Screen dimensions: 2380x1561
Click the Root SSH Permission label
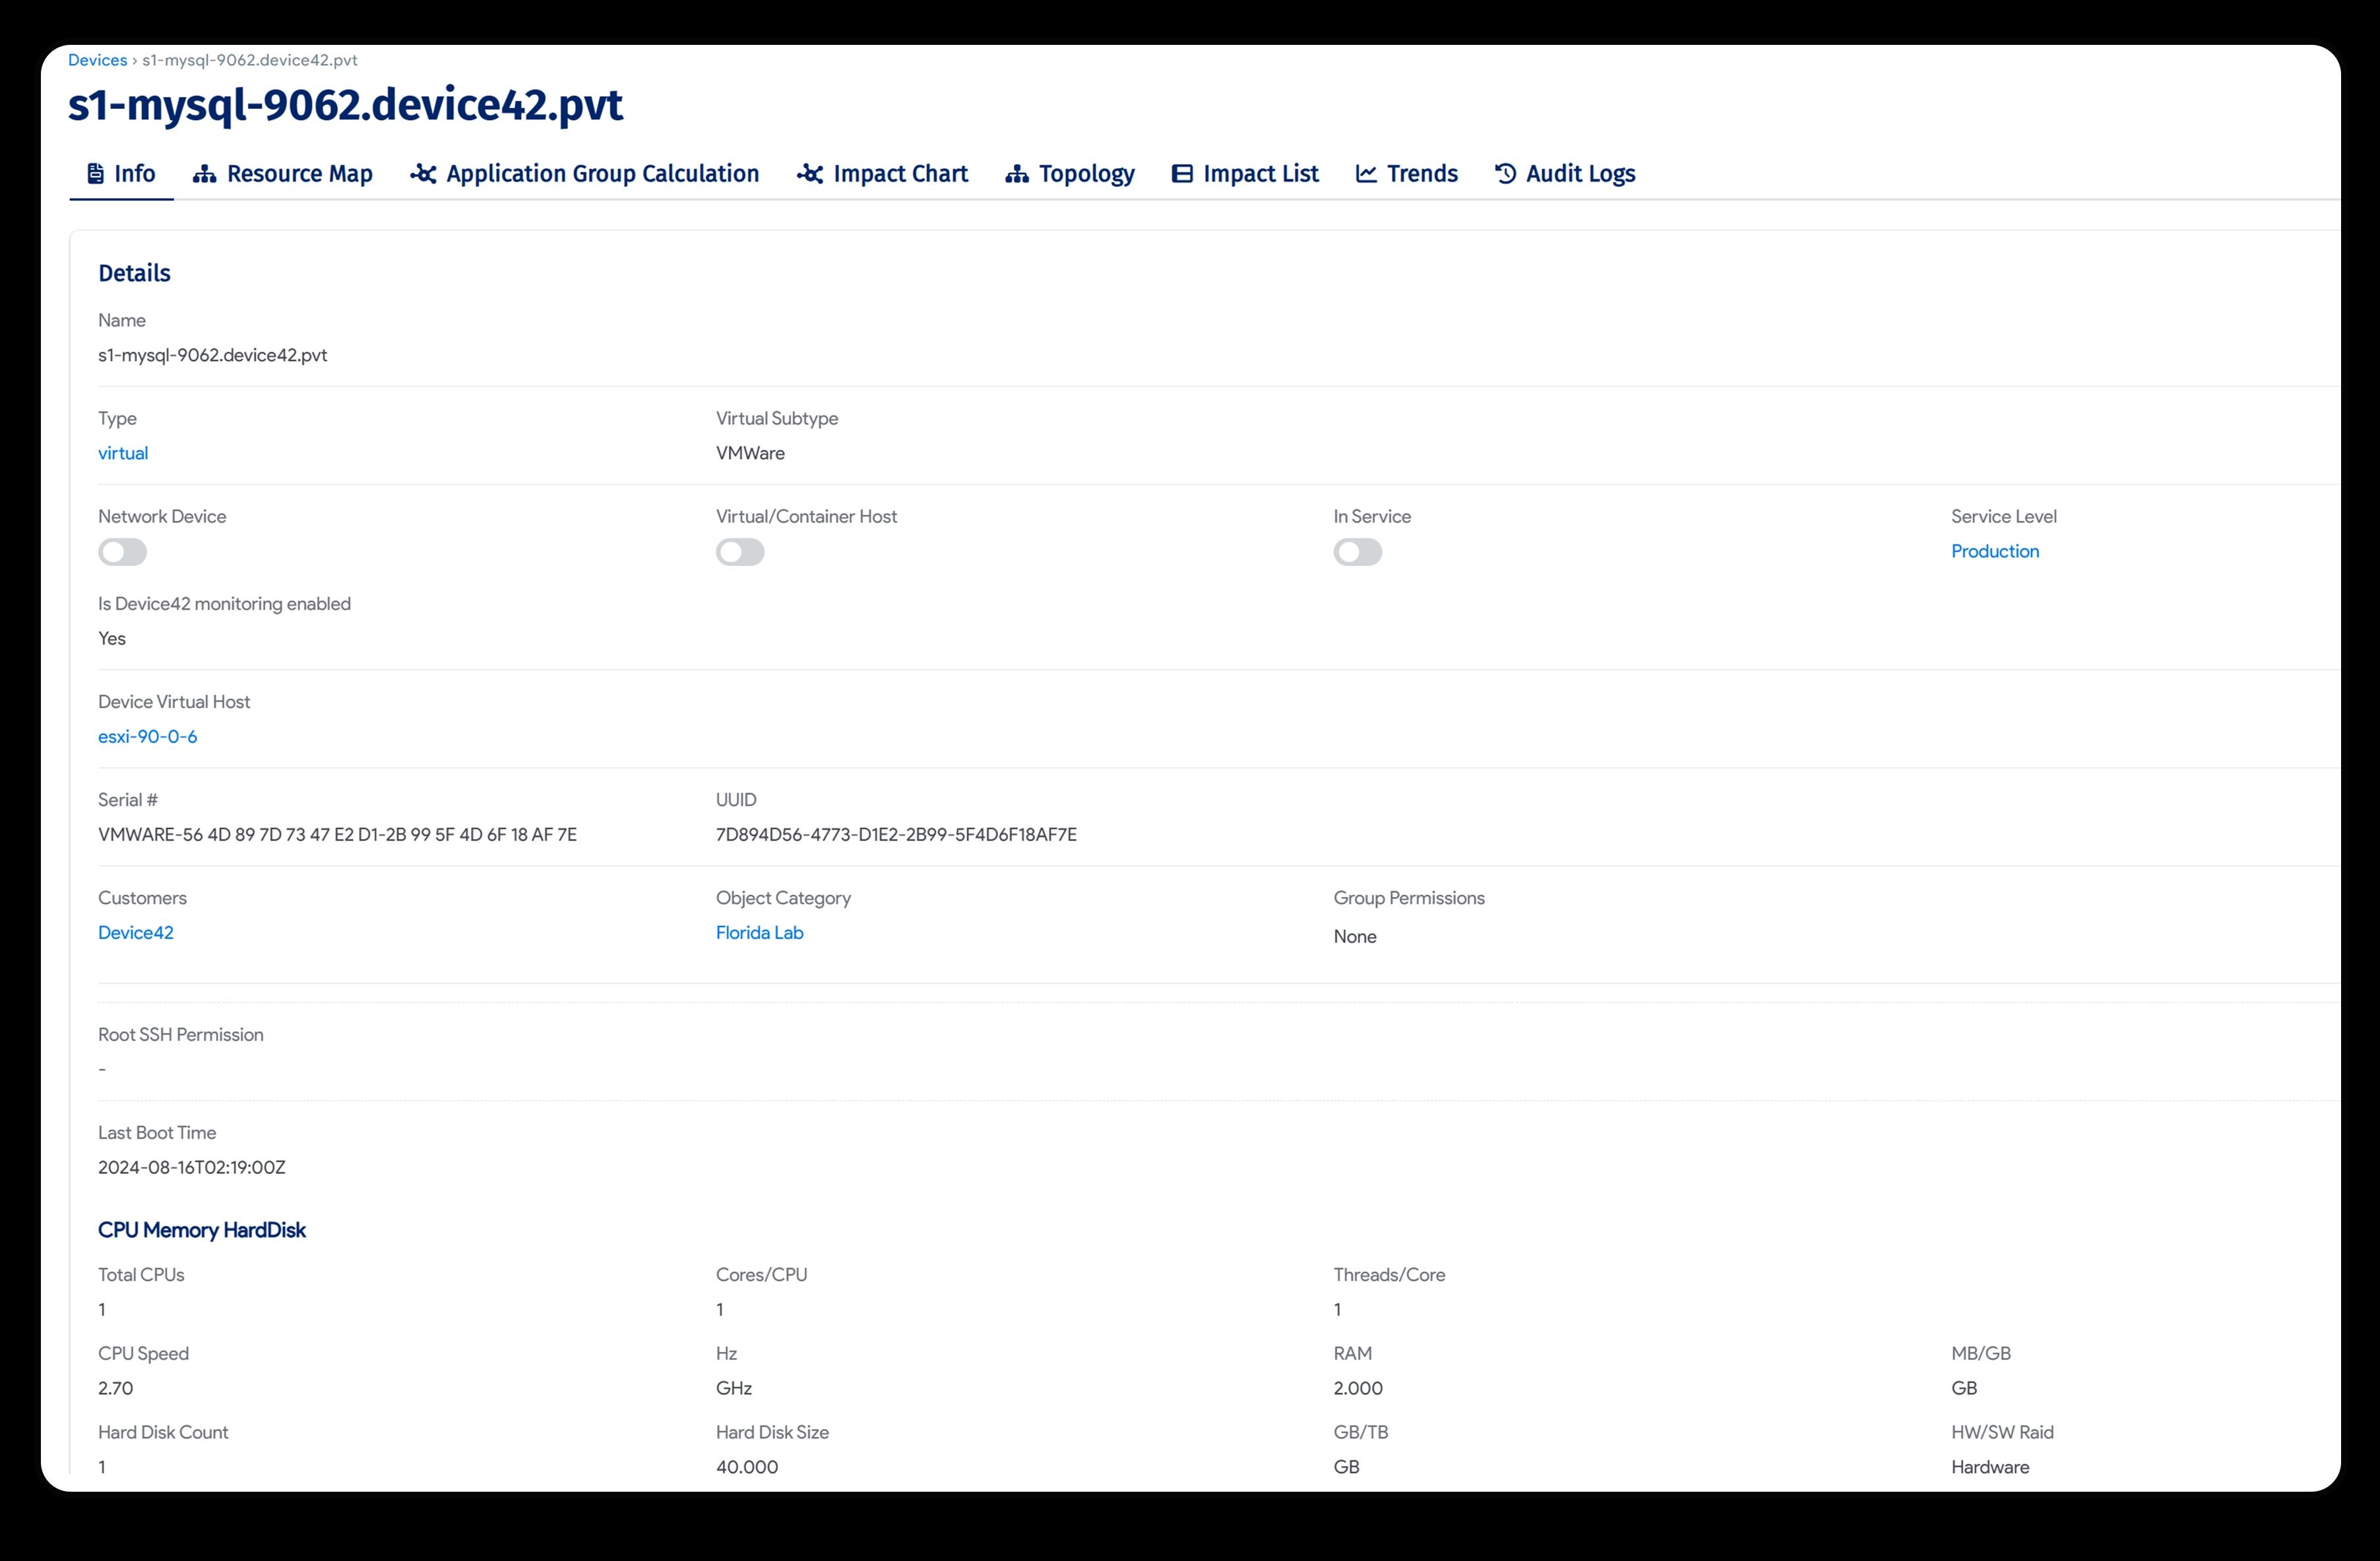tap(181, 1034)
